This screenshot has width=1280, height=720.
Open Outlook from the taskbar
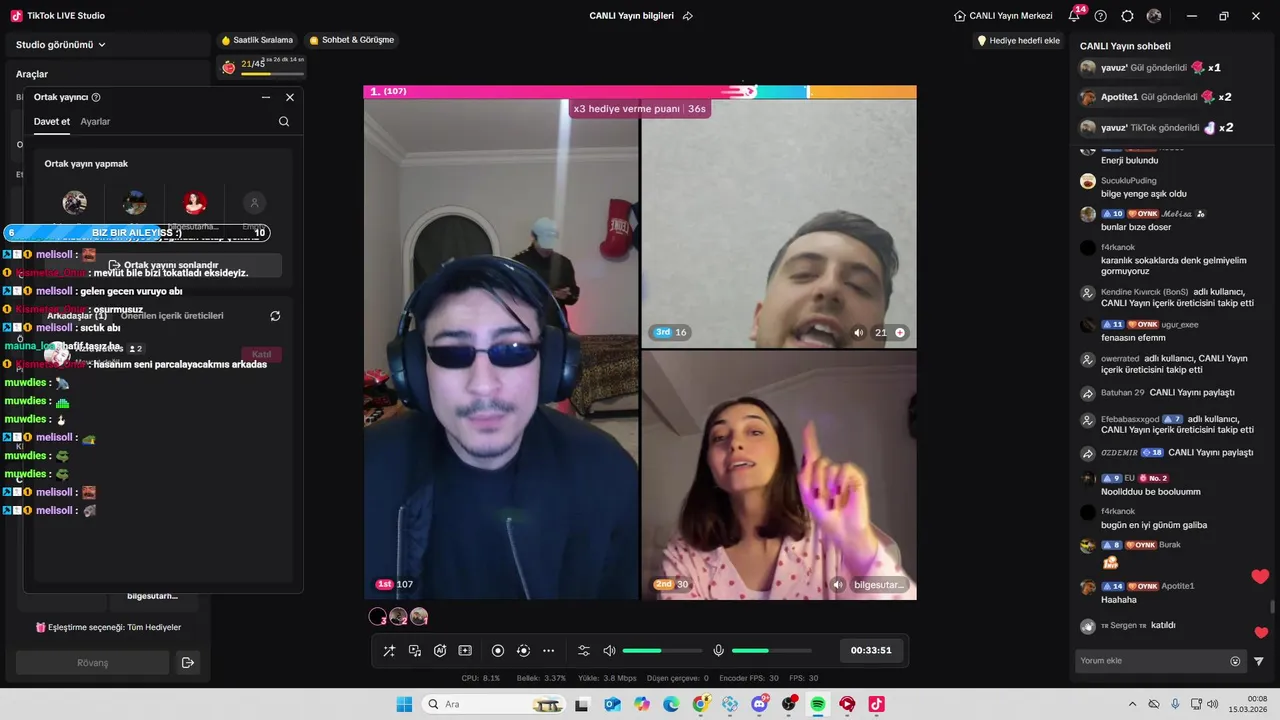click(x=612, y=704)
